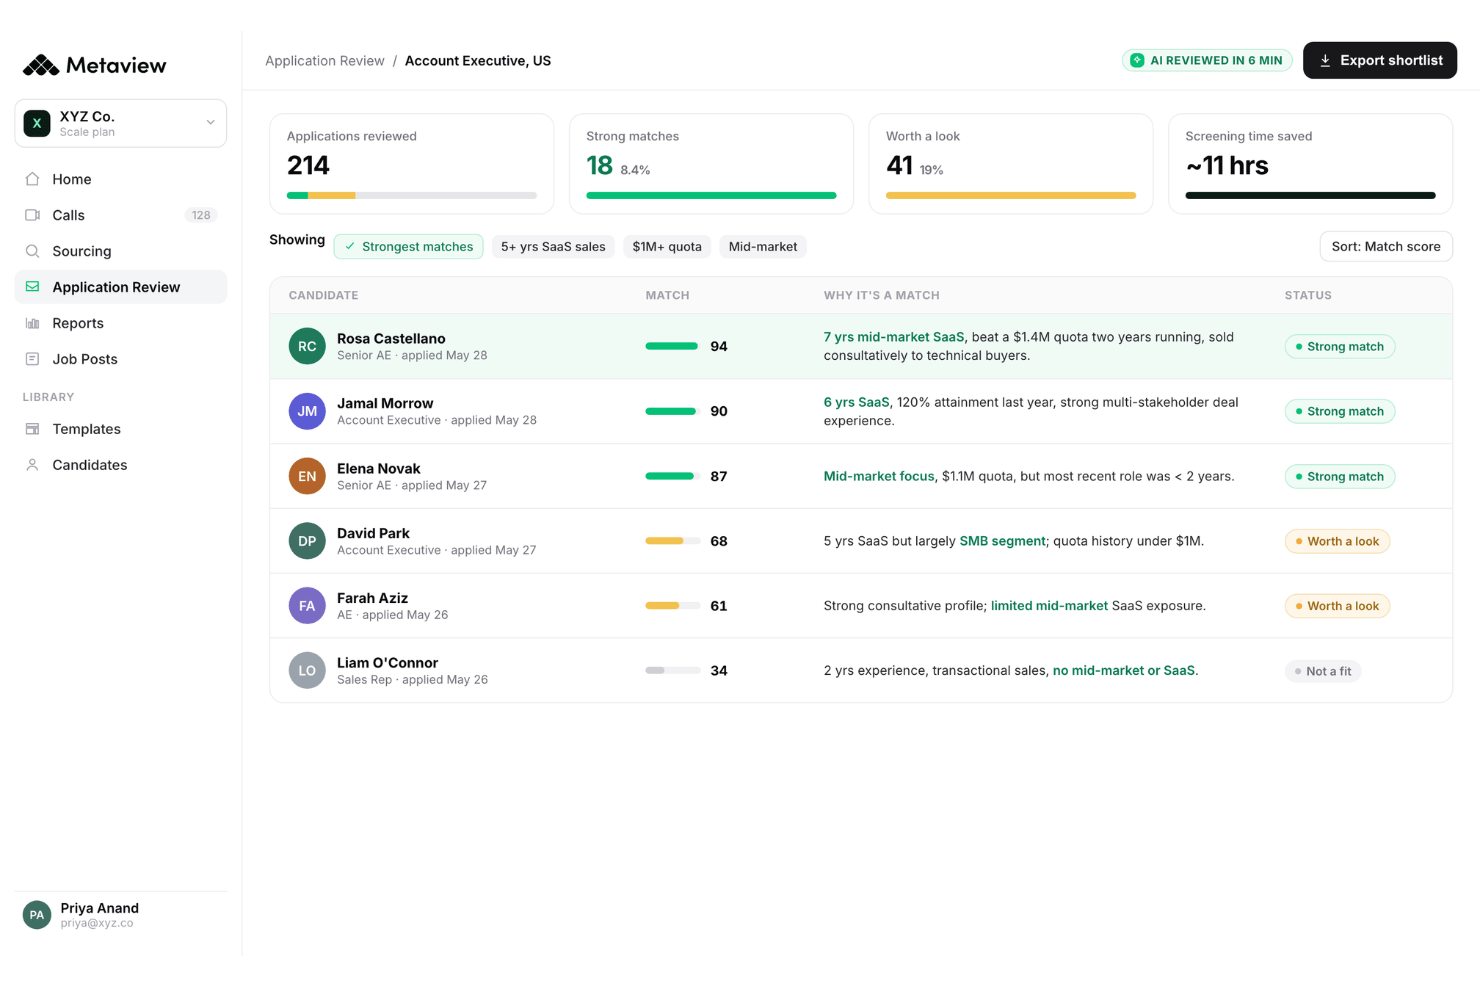1480x987 pixels.
Task: Open Templates under Library
Action: [x=121, y=429]
